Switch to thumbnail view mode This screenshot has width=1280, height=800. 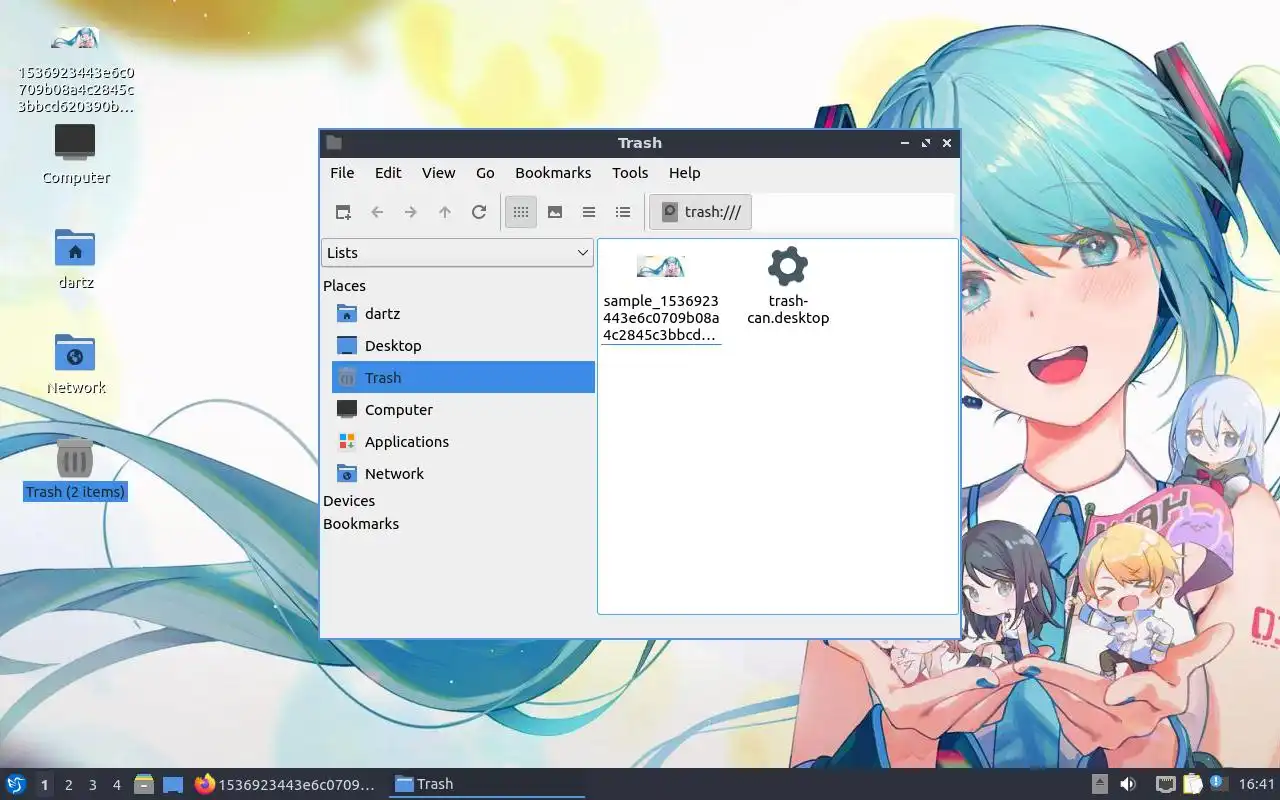click(x=555, y=212)
